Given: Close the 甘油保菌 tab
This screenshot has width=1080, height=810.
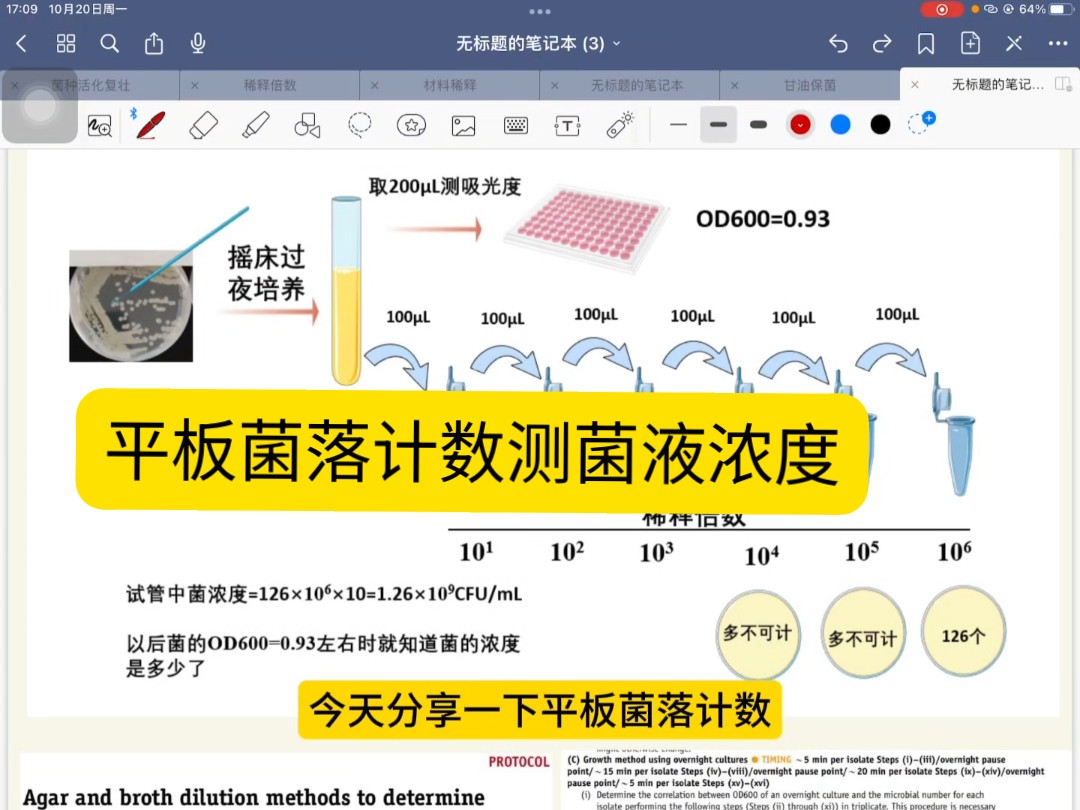Looking at the screenshot, I should 735,85.
